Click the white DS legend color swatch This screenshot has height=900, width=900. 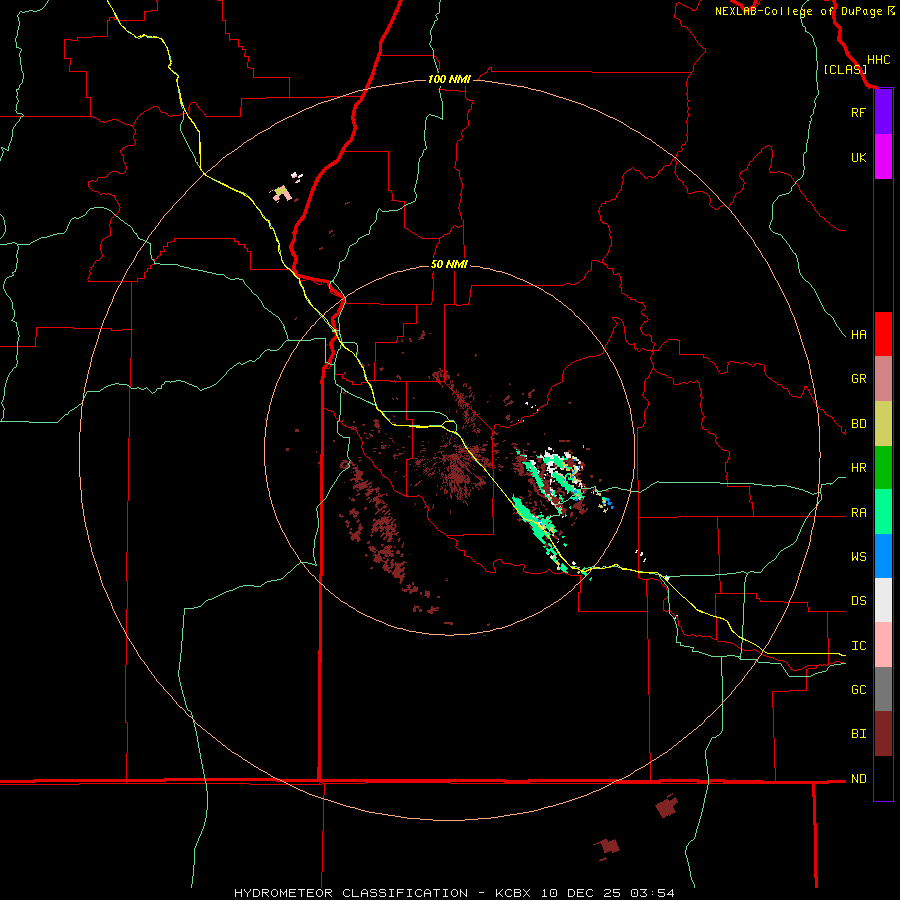(x=883, y=600)
